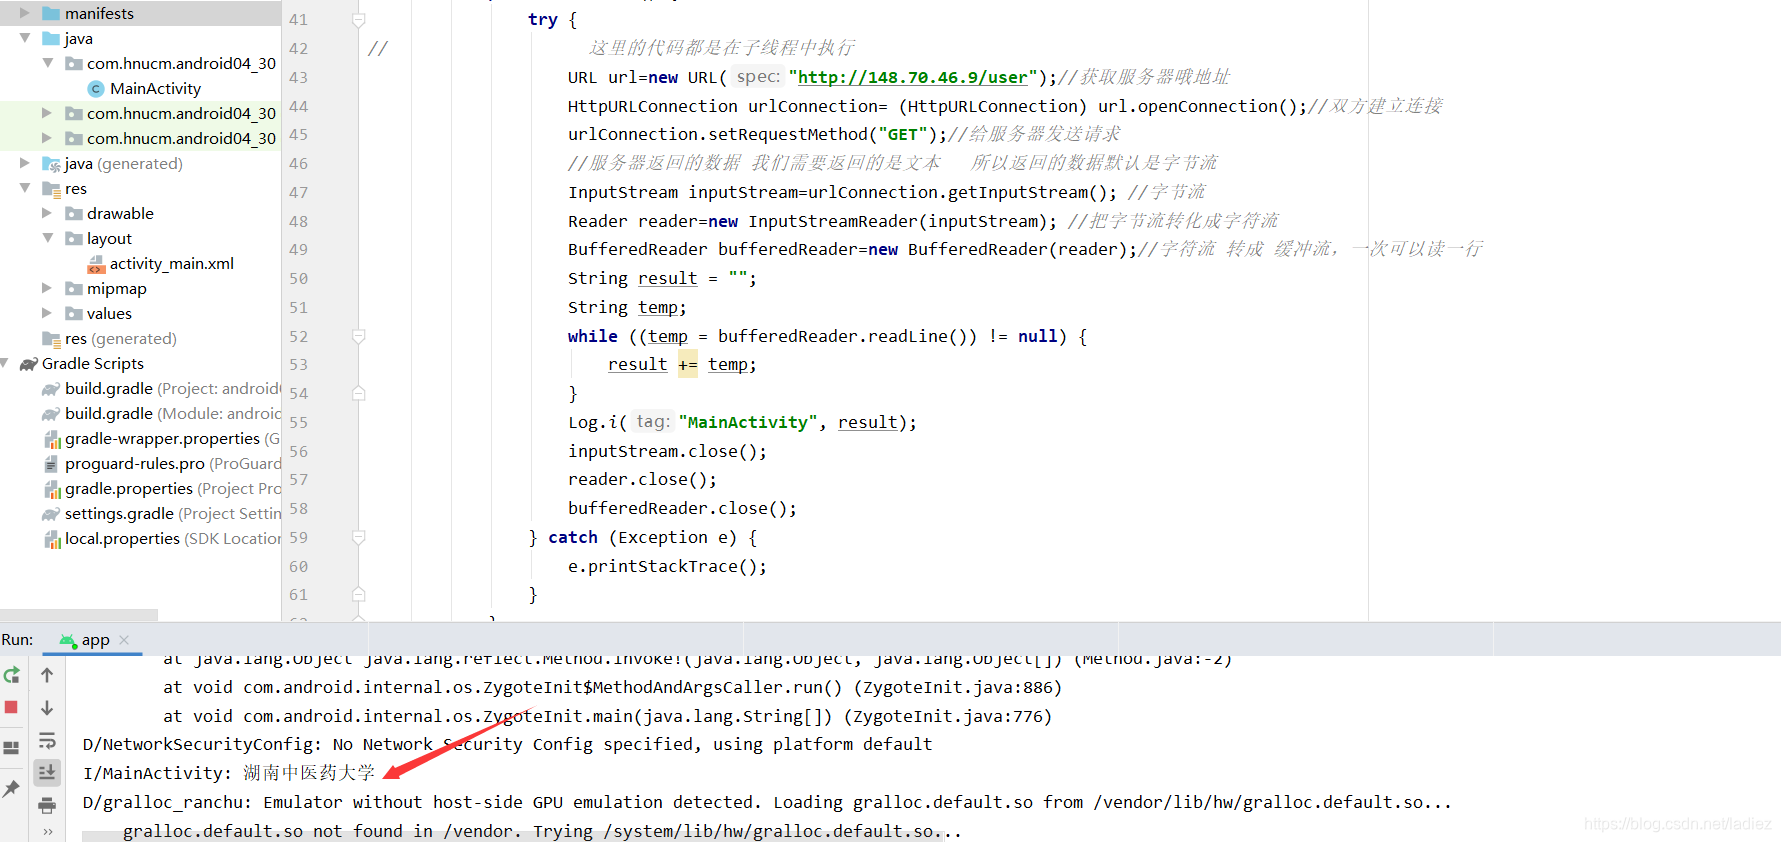Click the activity_main.xml file icon
Image resolution: width=1781 pixels, height=842 pixels.
(x=96, y=264)
